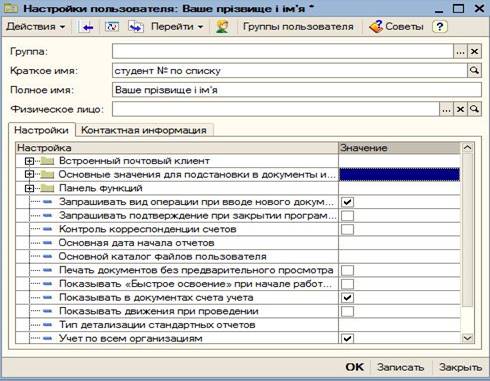
Task: Open selection ellipsis for Группа field
Action: click(460, 52)
